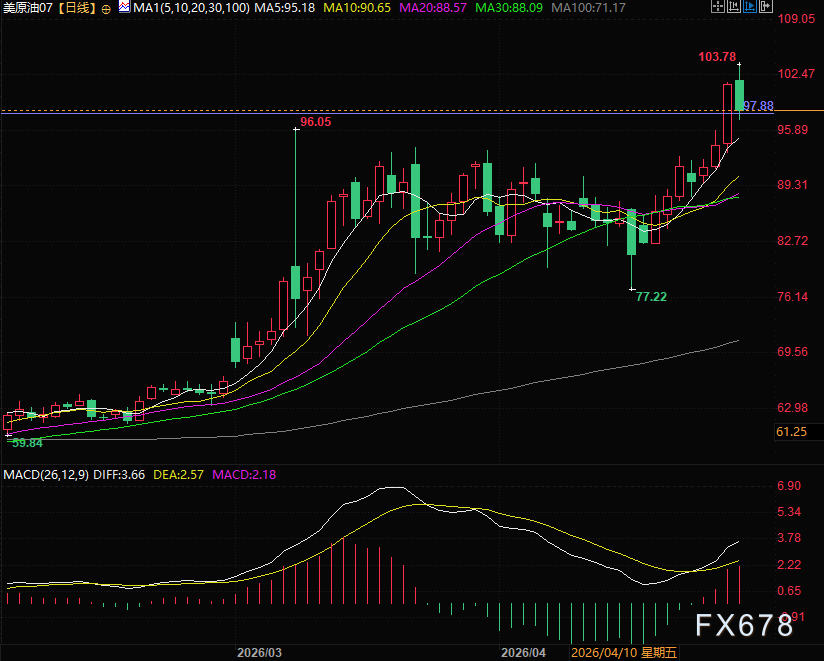Screen dimensions: 824x661
Task: Click the 2.22 MACD axis value
Action: 789,565
